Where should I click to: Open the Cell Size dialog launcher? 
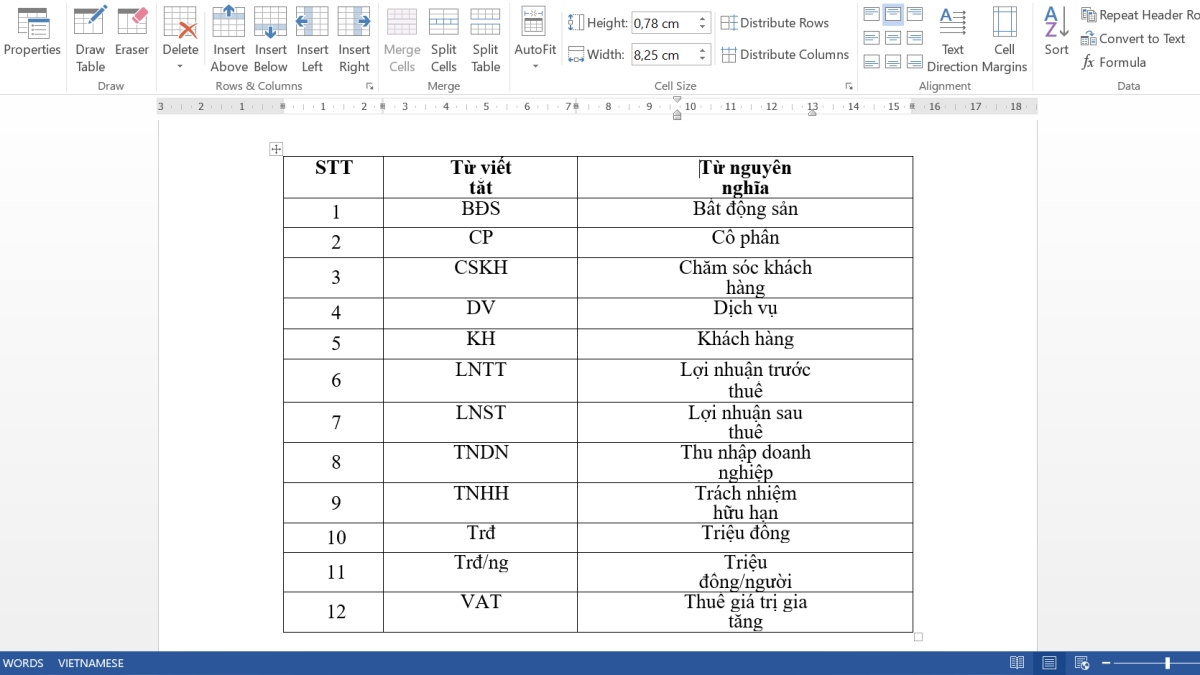coord(849,86)
